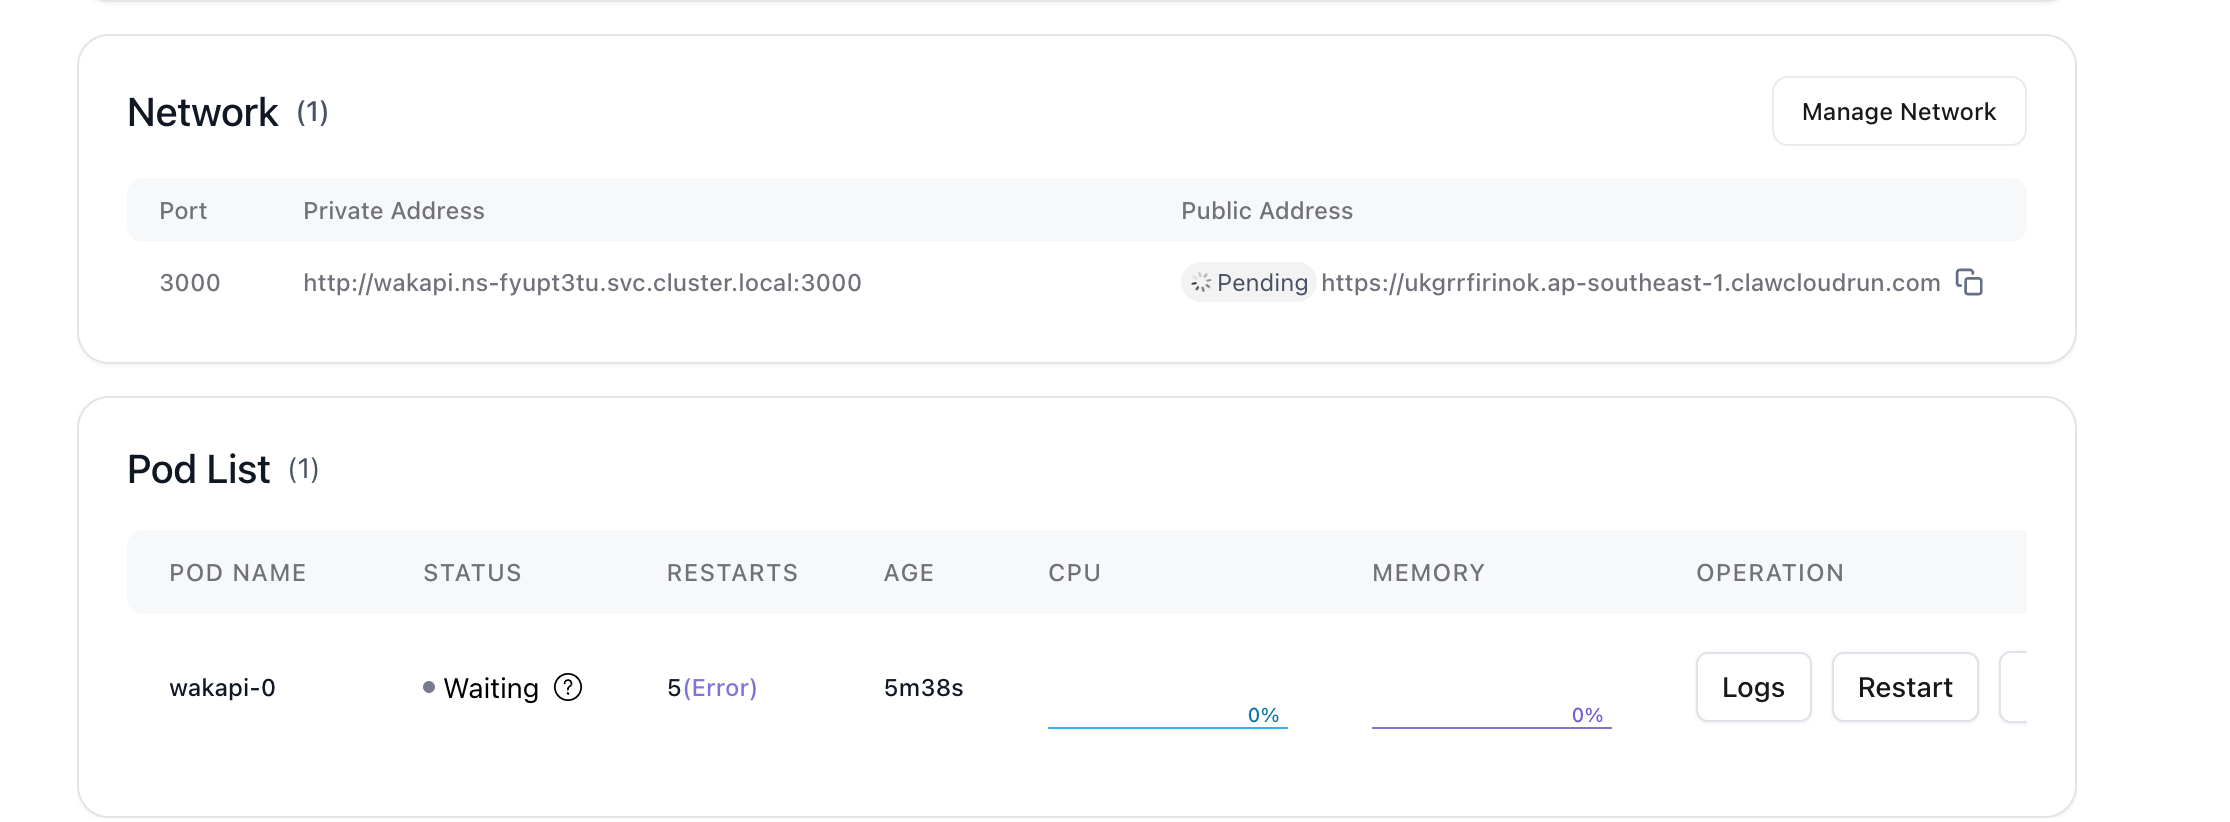
Task: Click the Memory 0% usage chart
Action: pyautogui.click(x=1491, y=715)
